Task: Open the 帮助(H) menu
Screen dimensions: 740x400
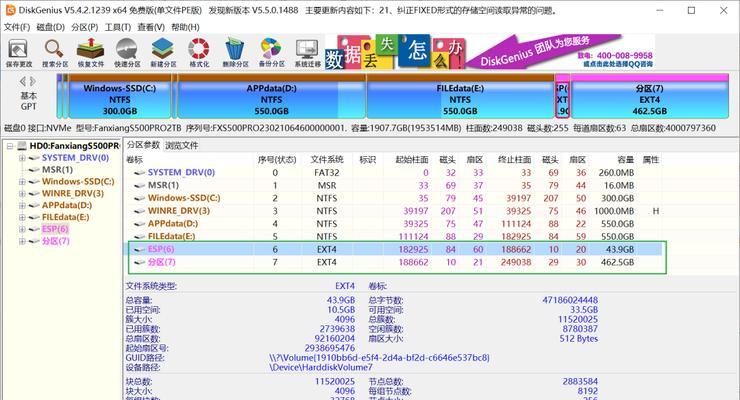Action: [x=185, y=27]
